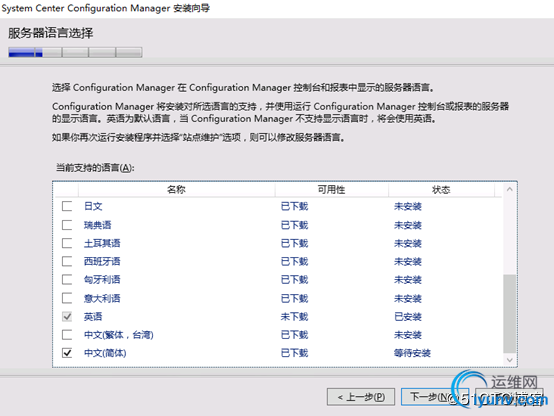The width and height of the screenshot is (554, 416).
Task: Click the setup progress bar
Action: (x=75, y=52)
